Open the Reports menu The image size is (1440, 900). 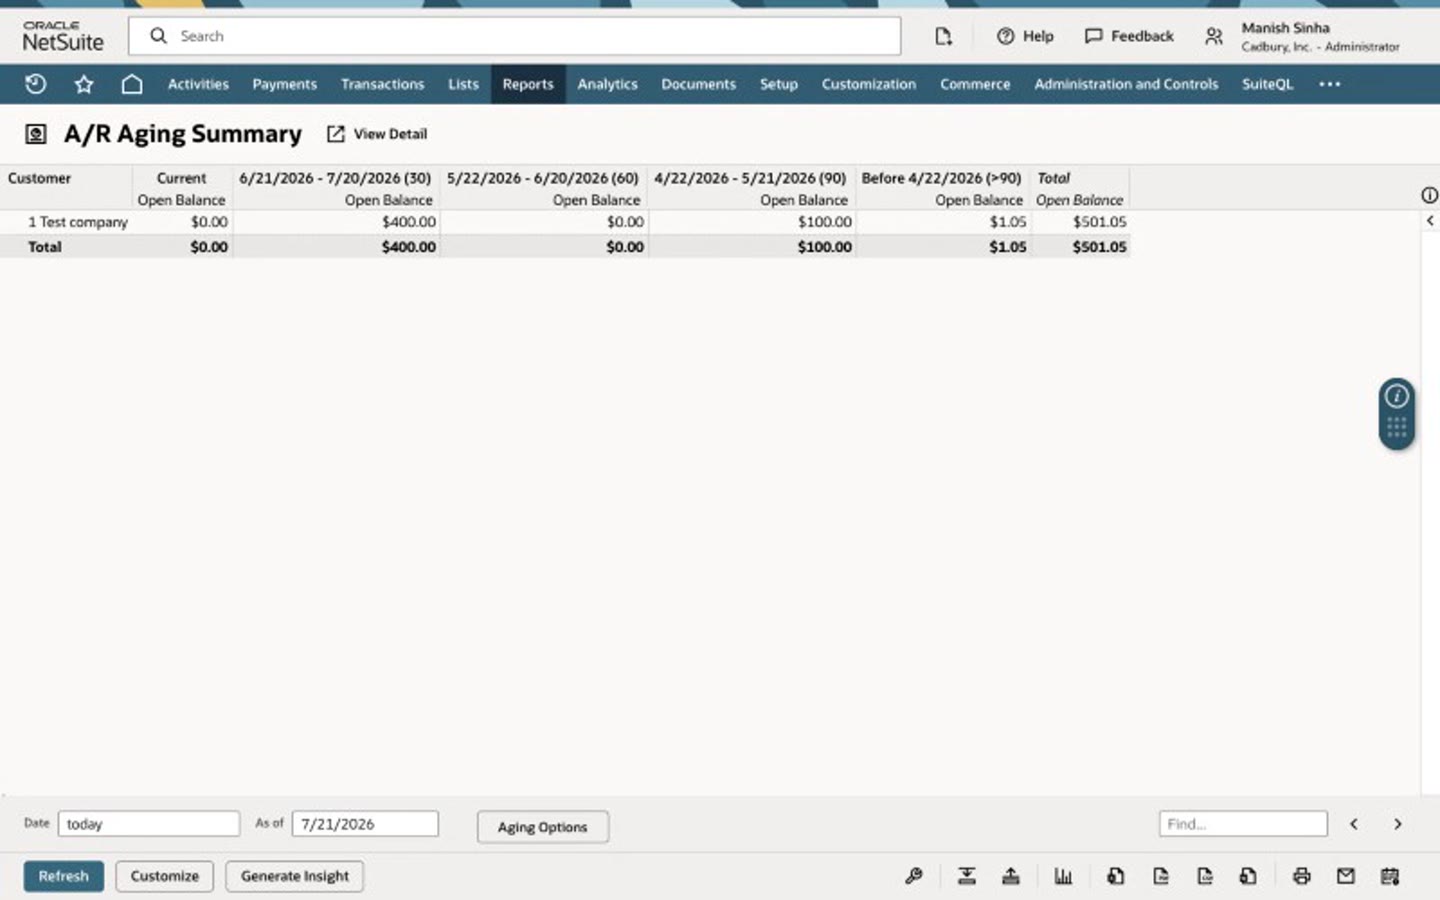pos(528,84)
